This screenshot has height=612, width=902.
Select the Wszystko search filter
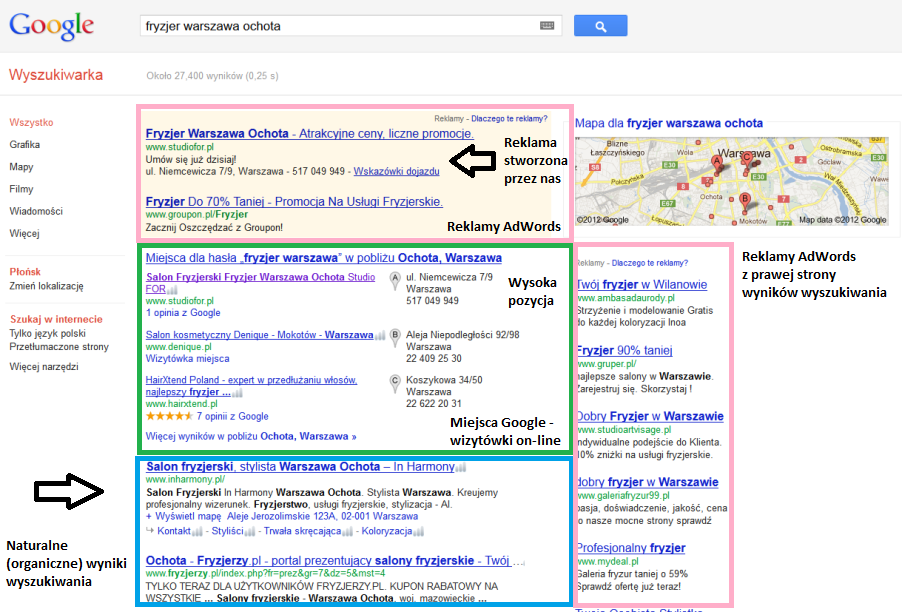coord(31,123)
